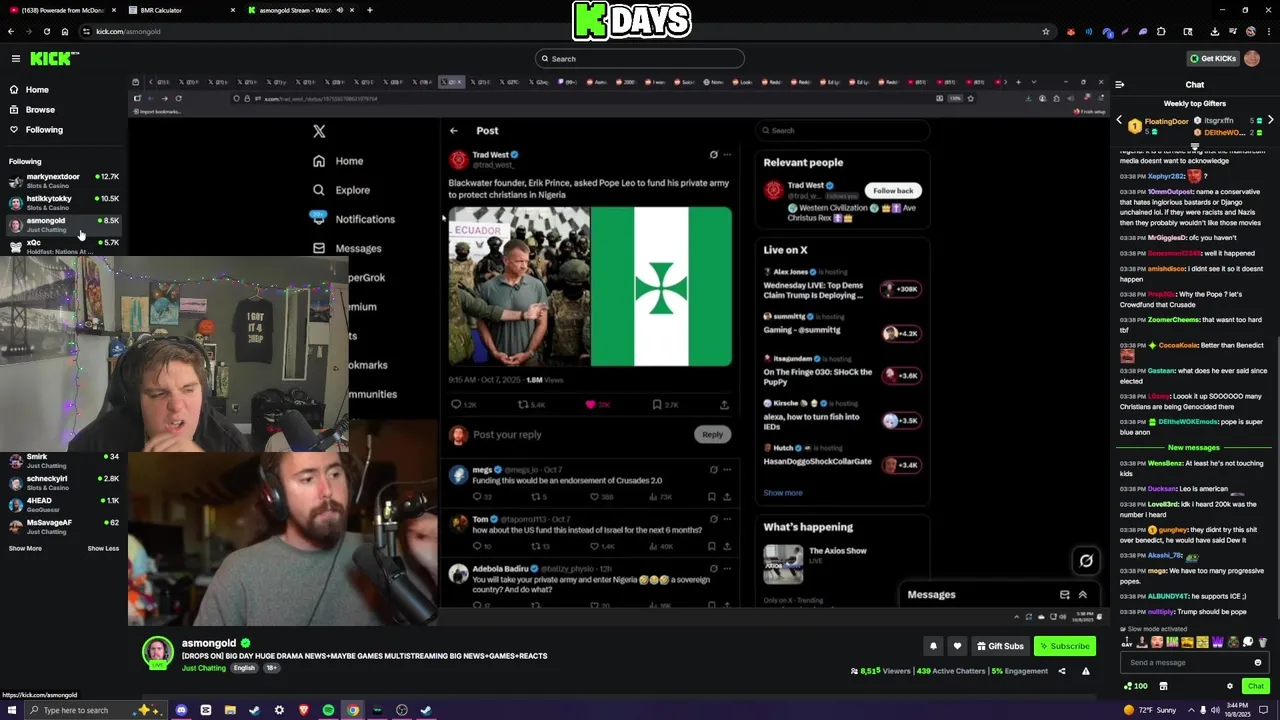Show next weekly top gifters
This screenshot has width=1280, height=720.
pos(1270,120)
